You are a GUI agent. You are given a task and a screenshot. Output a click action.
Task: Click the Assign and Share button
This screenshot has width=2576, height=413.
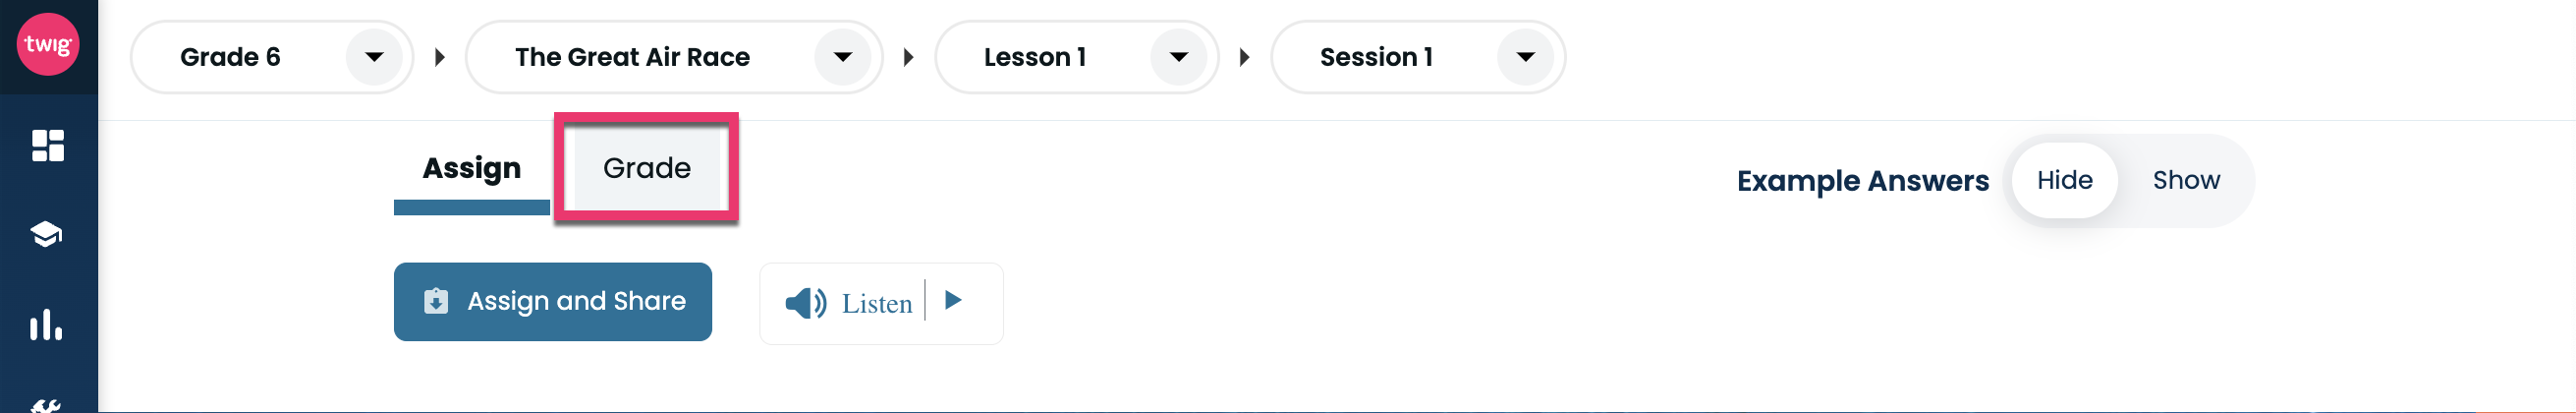click(552, 302)
